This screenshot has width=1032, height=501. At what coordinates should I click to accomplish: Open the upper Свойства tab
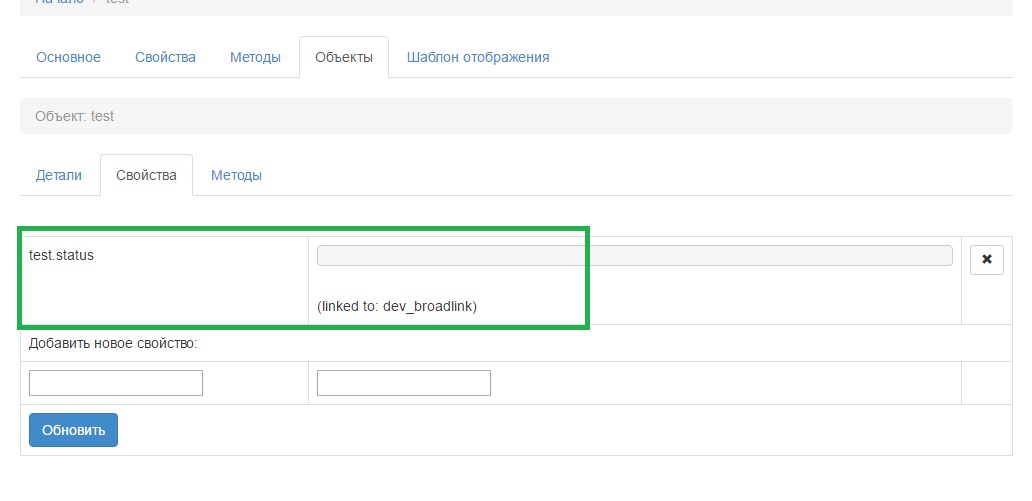pyautogui.click(x=165, y=57)
